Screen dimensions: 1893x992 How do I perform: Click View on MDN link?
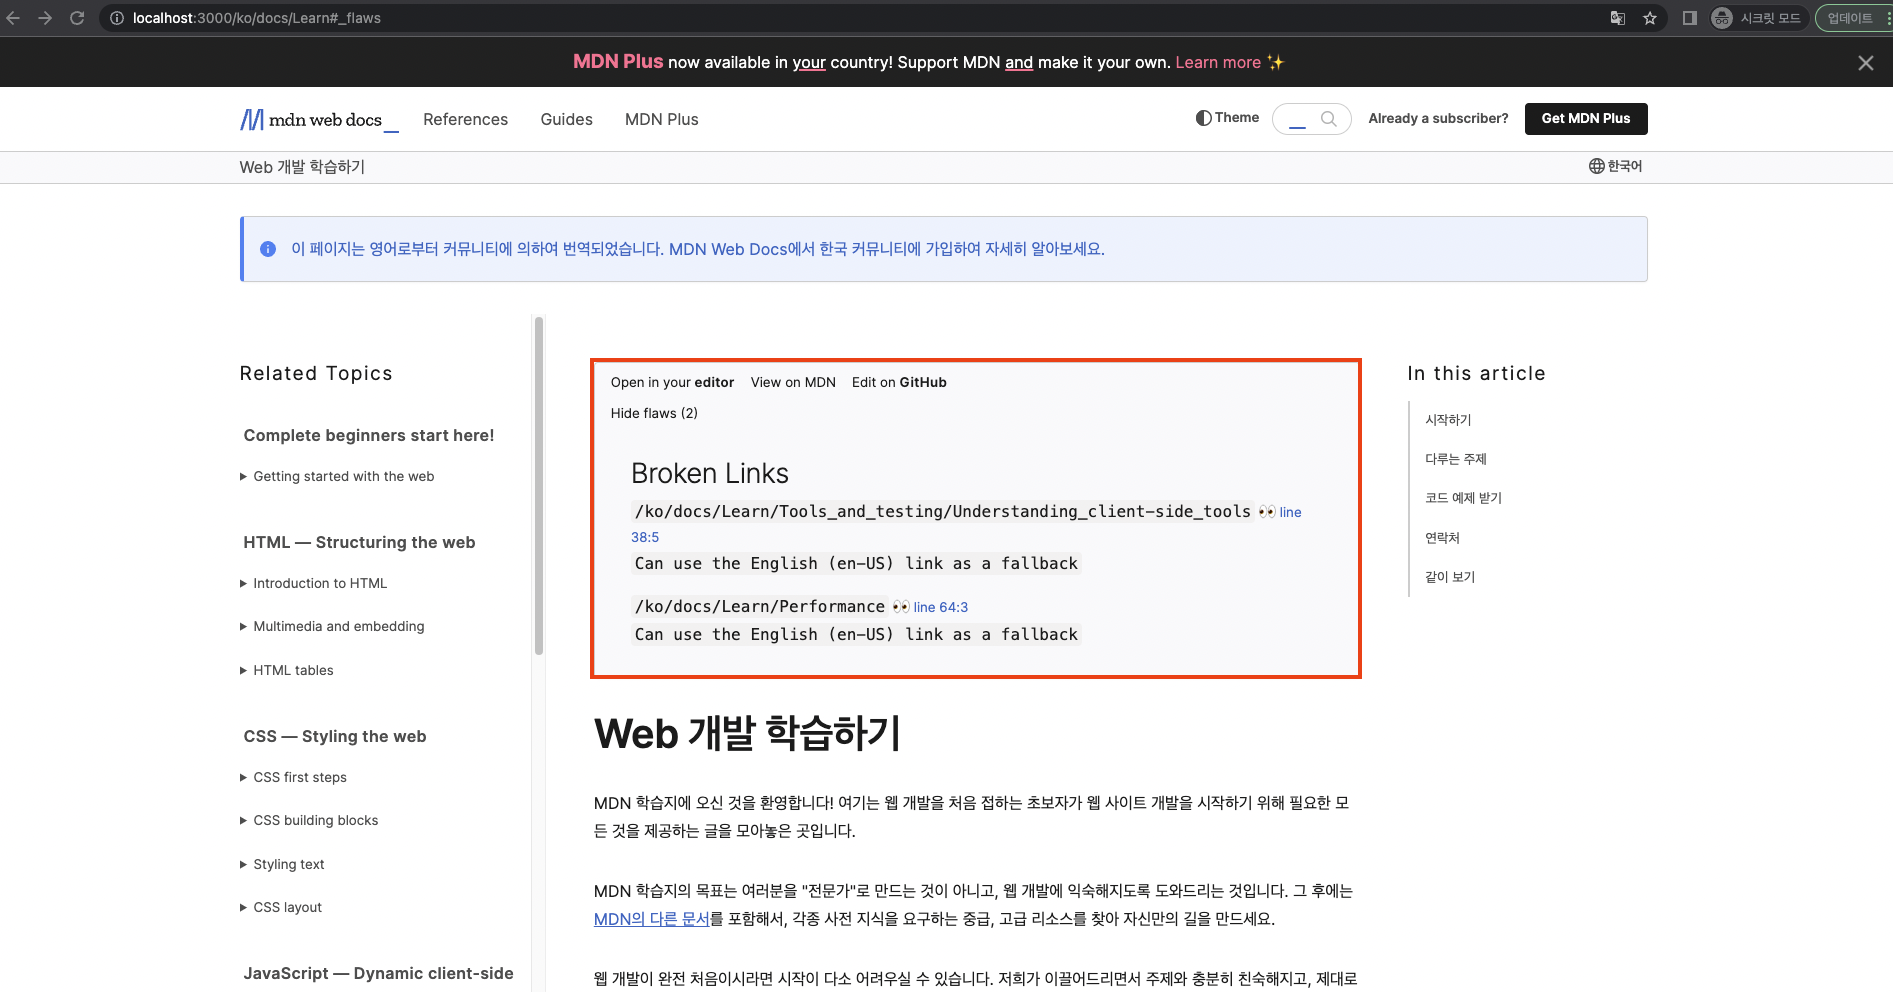(793, 382)
